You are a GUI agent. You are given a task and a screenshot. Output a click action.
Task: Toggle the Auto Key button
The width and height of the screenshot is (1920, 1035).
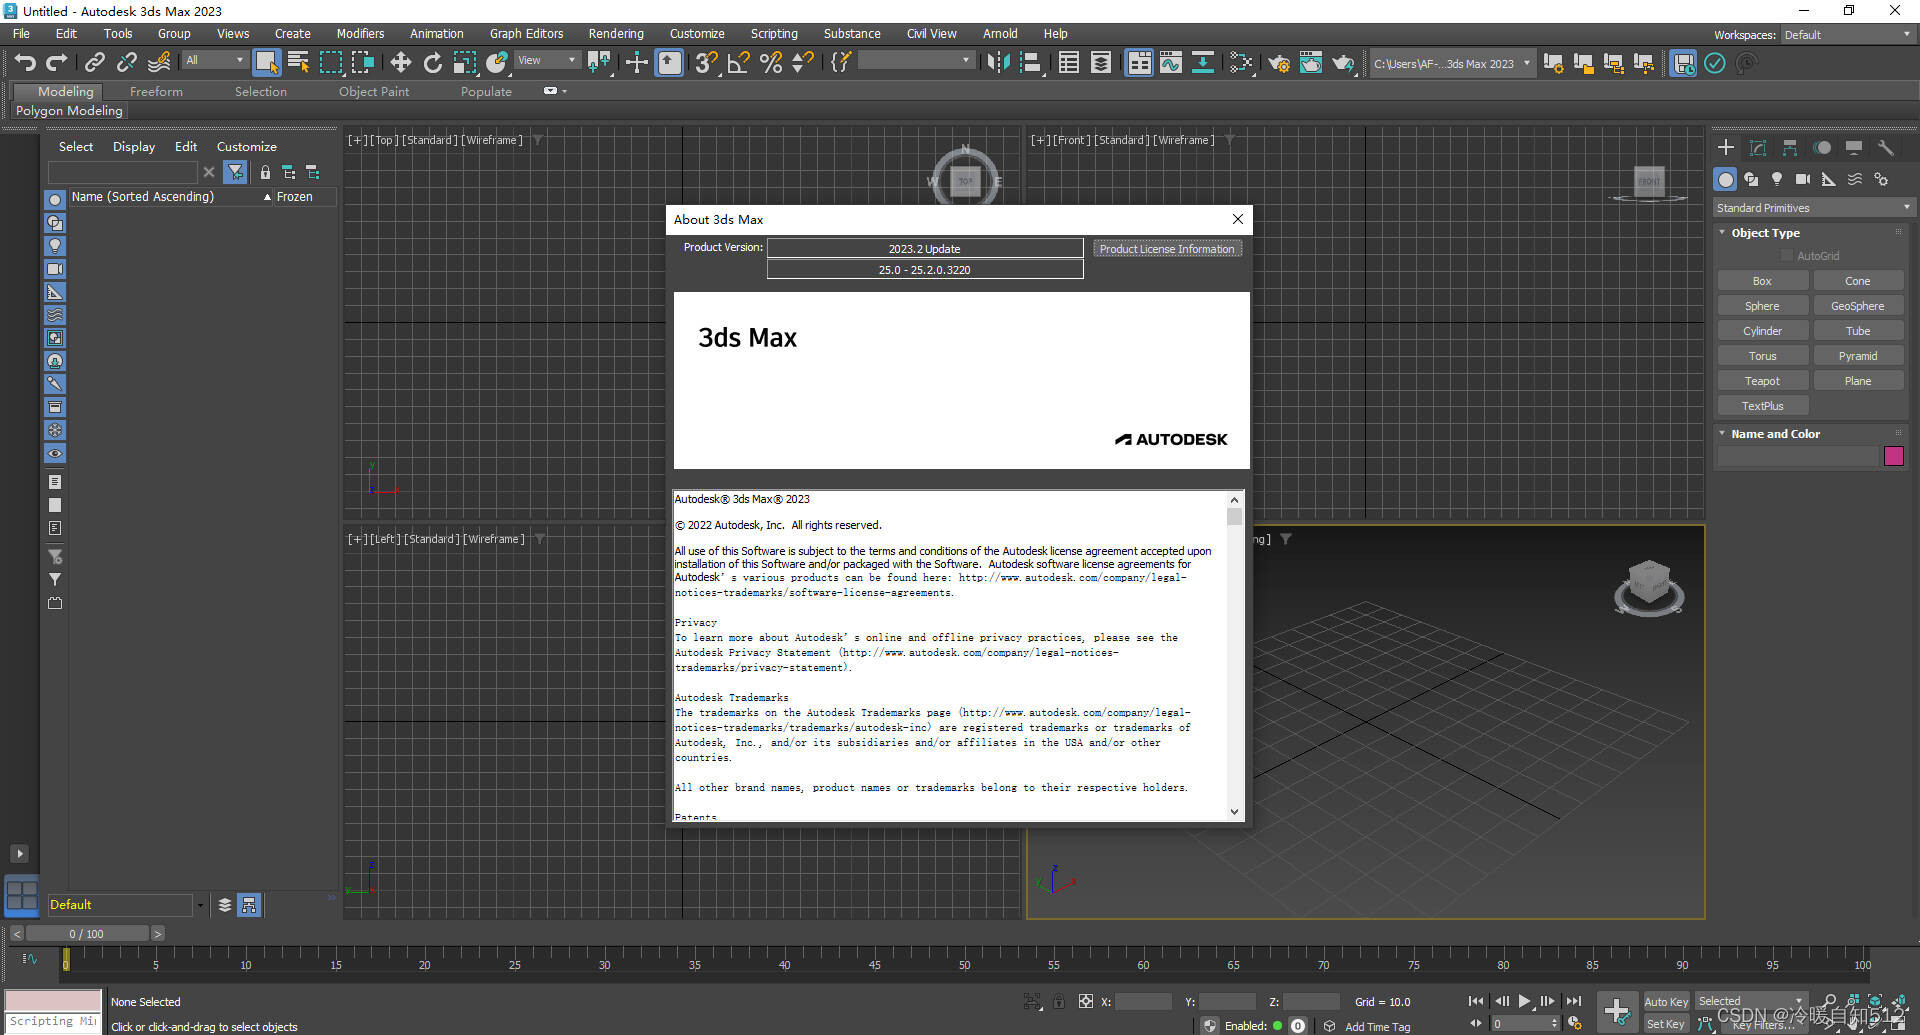pos(1666,1002)
